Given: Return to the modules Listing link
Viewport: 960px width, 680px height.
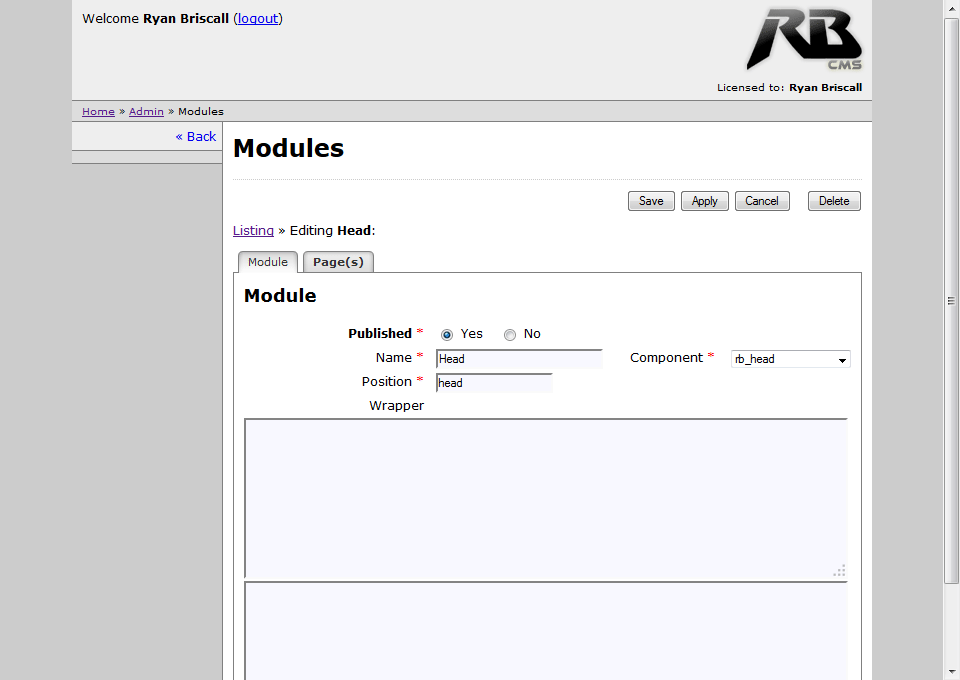Looking at the screenshot, I should pyautogui.click(x=253, y=231).
